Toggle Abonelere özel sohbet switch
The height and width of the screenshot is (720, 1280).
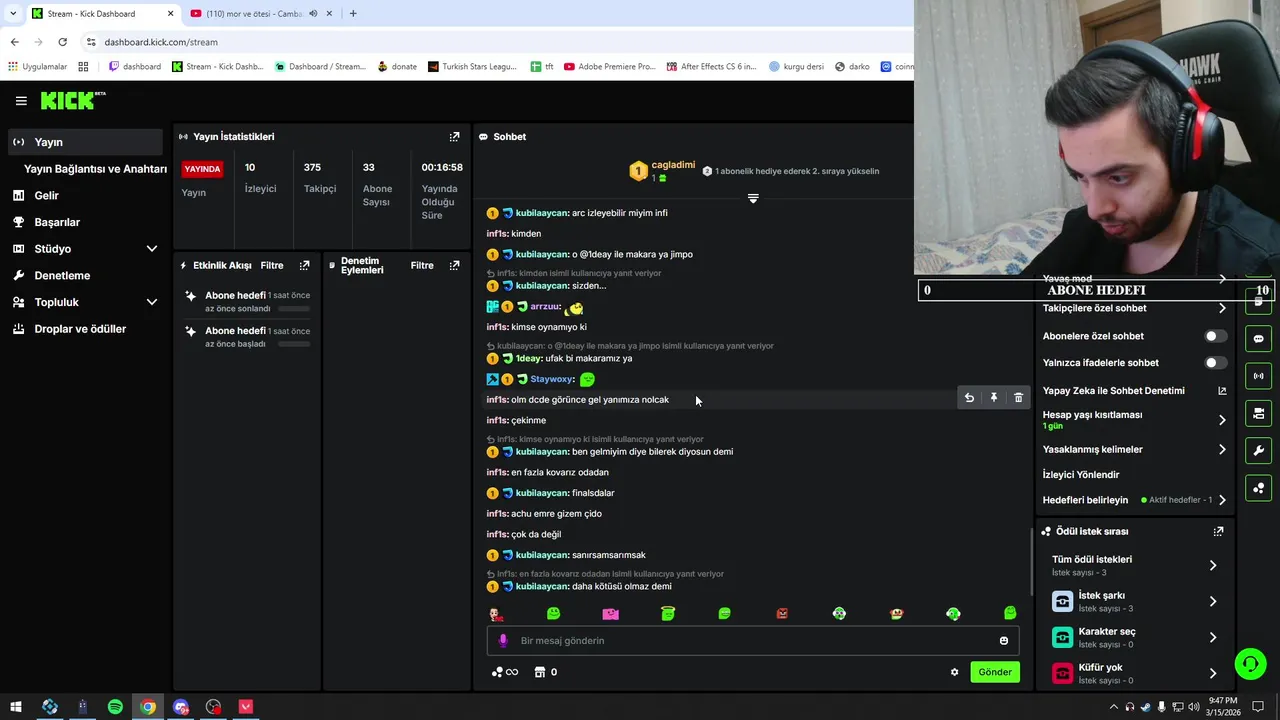tap(1215, 336)
